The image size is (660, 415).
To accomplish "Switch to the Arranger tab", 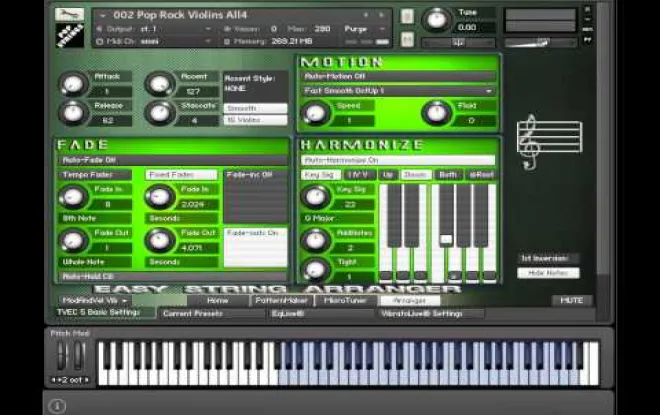I will [410, 301].
